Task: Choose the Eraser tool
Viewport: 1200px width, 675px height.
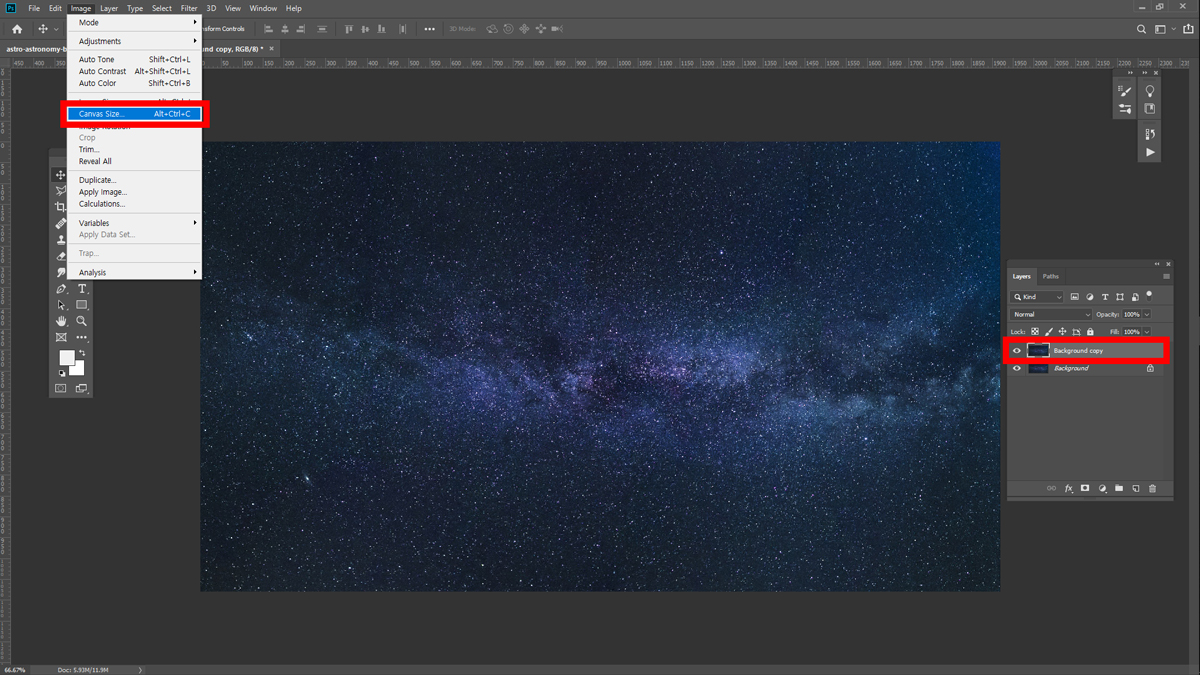Action: (x=61, y=256)
